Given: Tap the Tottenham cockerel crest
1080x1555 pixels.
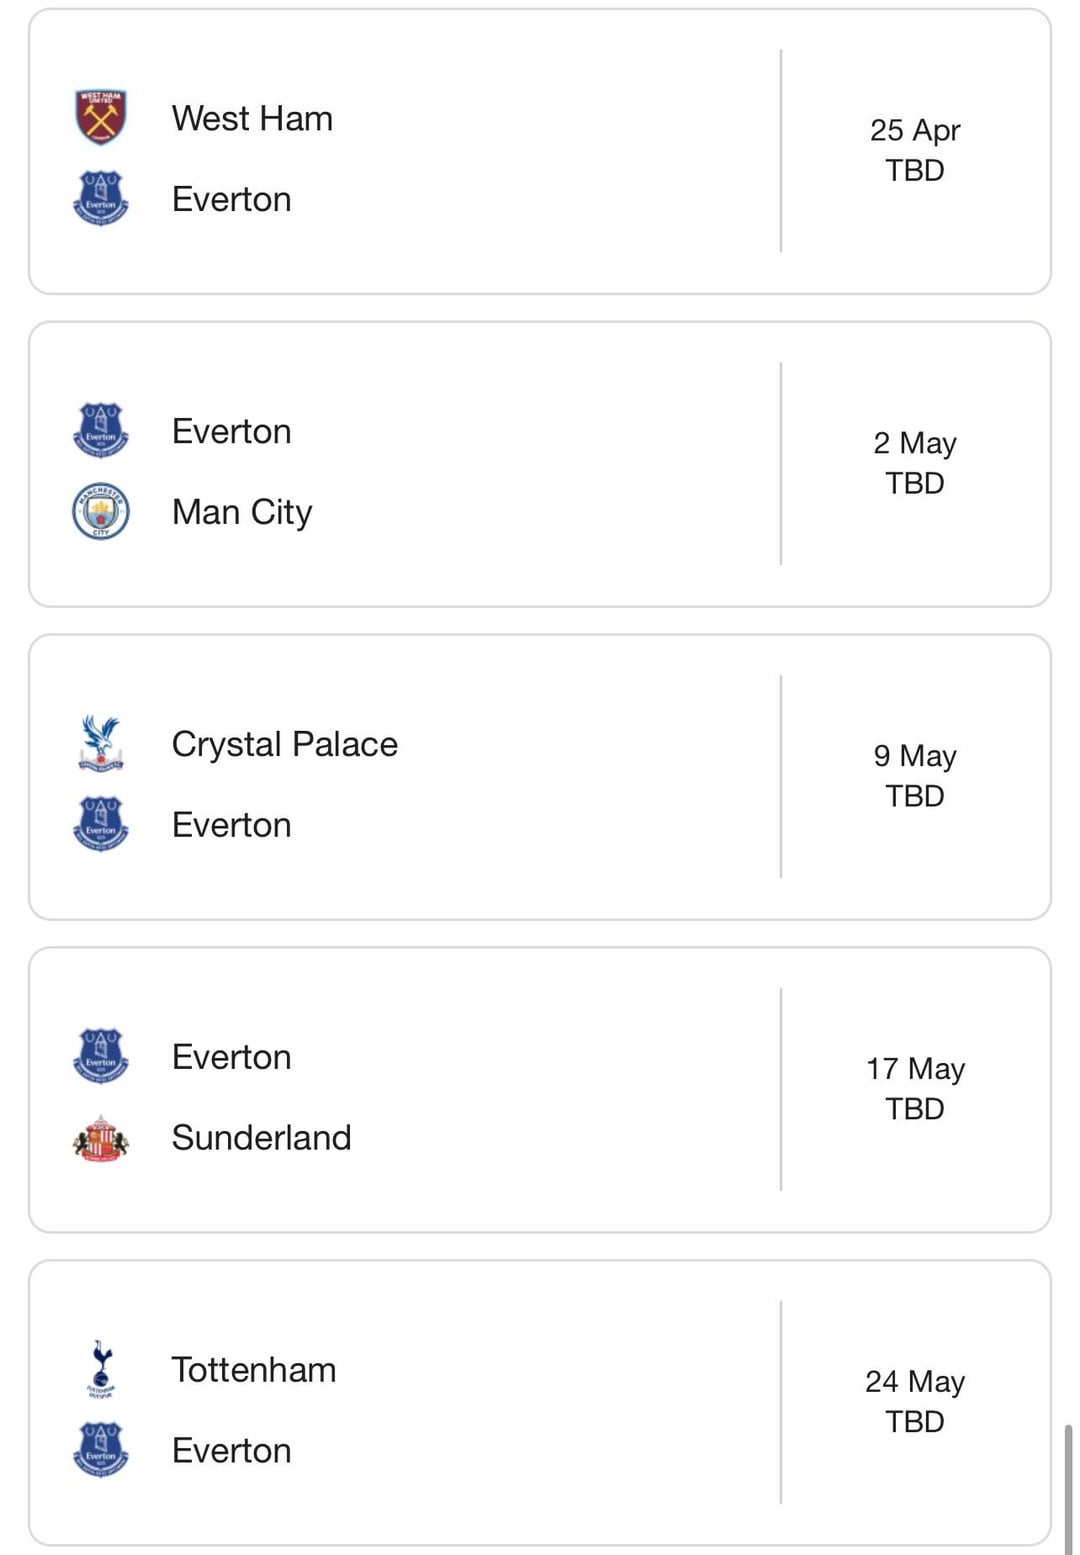Looking at the screenshot, I should coord(101,1369).
